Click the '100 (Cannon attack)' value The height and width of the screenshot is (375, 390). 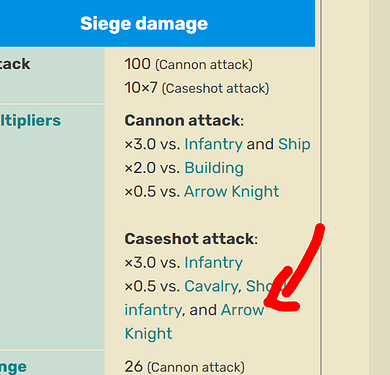click(x=189, y=64)
